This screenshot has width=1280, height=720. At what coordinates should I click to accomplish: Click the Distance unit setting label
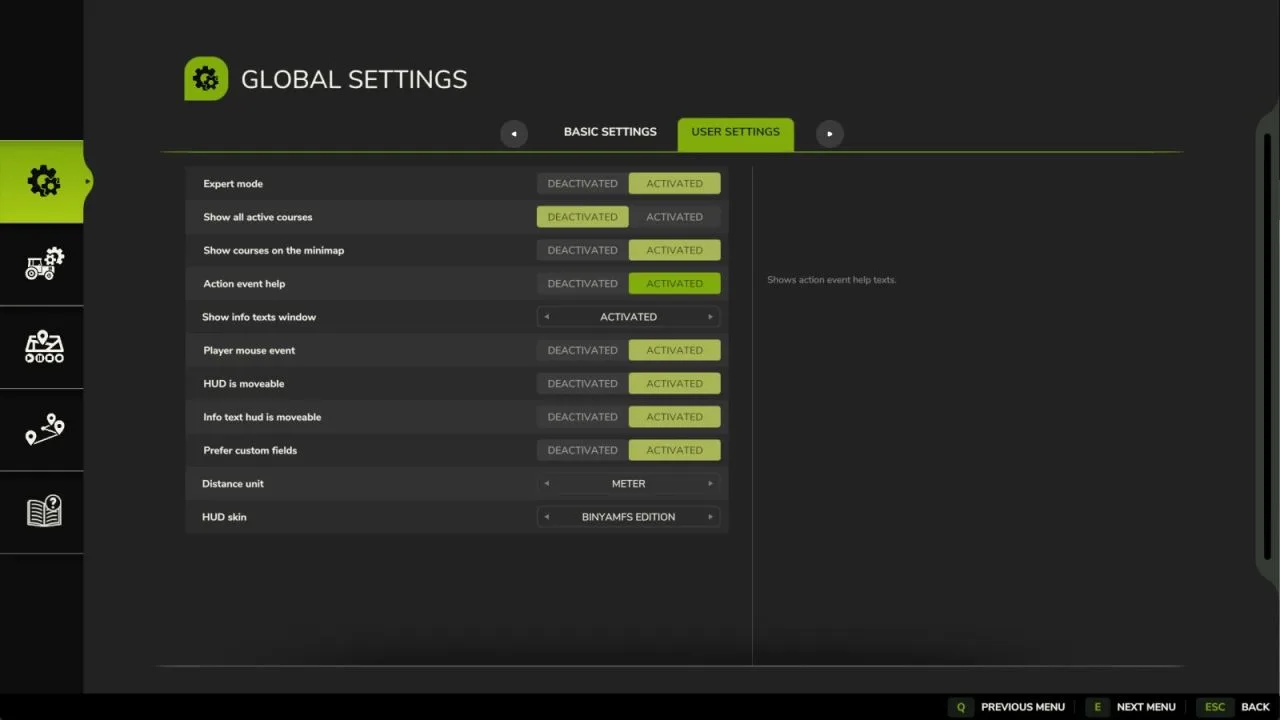(233, 484)
